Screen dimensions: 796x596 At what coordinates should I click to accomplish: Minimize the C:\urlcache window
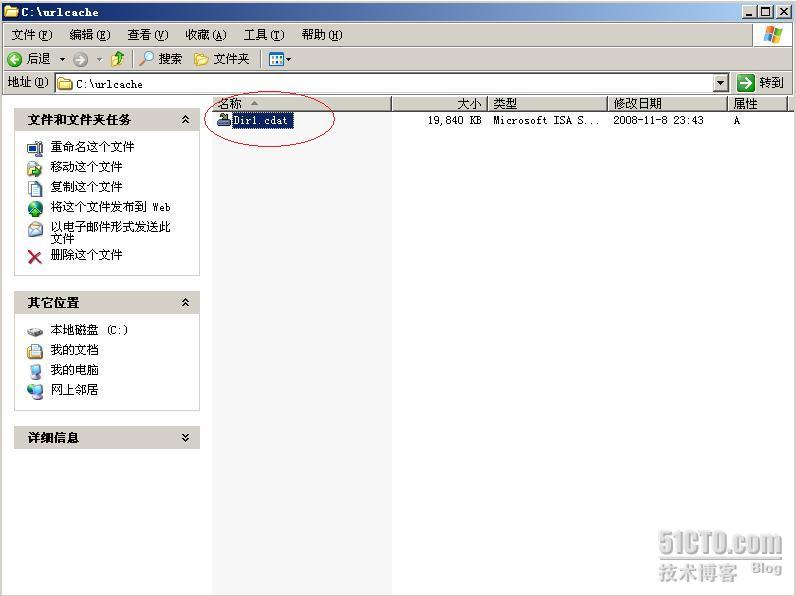click(x=749, y=12)
